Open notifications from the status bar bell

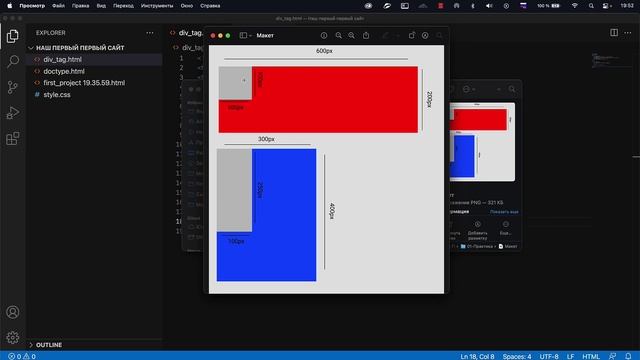tap(628, 356)
